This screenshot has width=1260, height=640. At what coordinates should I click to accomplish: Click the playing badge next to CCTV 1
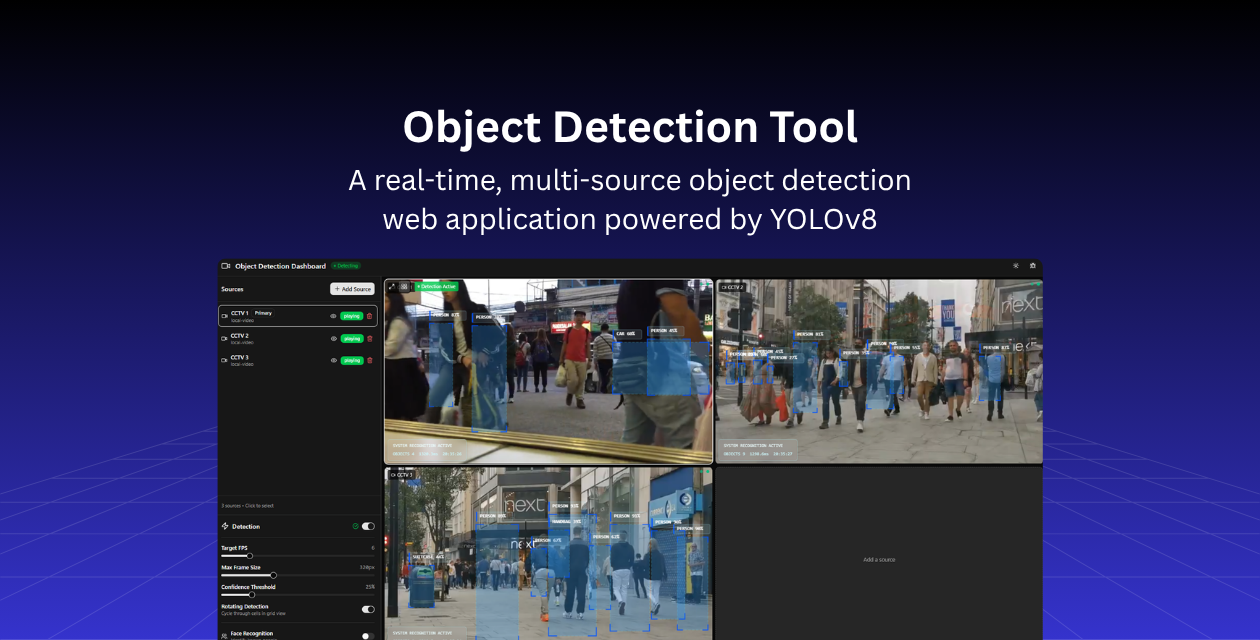pyautogui.click(x=351, y=316)
